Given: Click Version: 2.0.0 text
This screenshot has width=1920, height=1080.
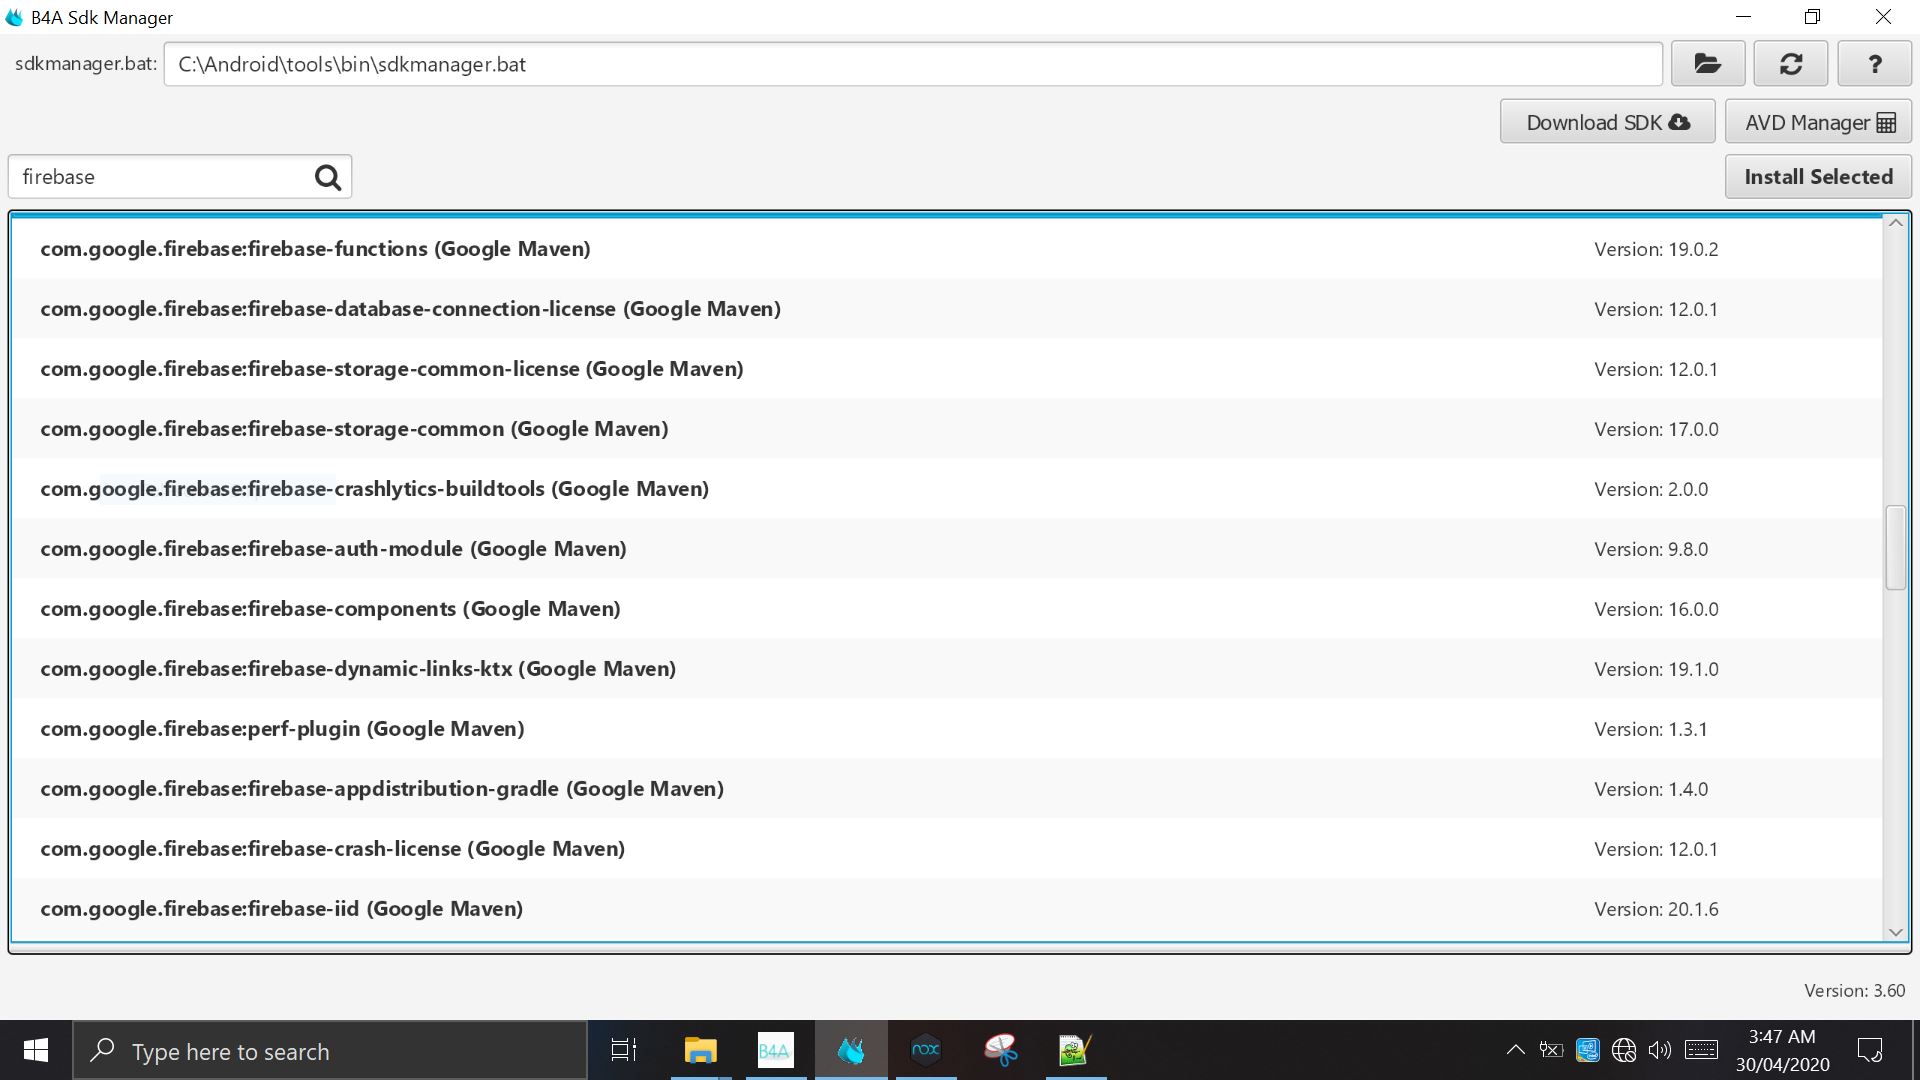Looking at the screenshot, I should click(x=1651, y=489).
